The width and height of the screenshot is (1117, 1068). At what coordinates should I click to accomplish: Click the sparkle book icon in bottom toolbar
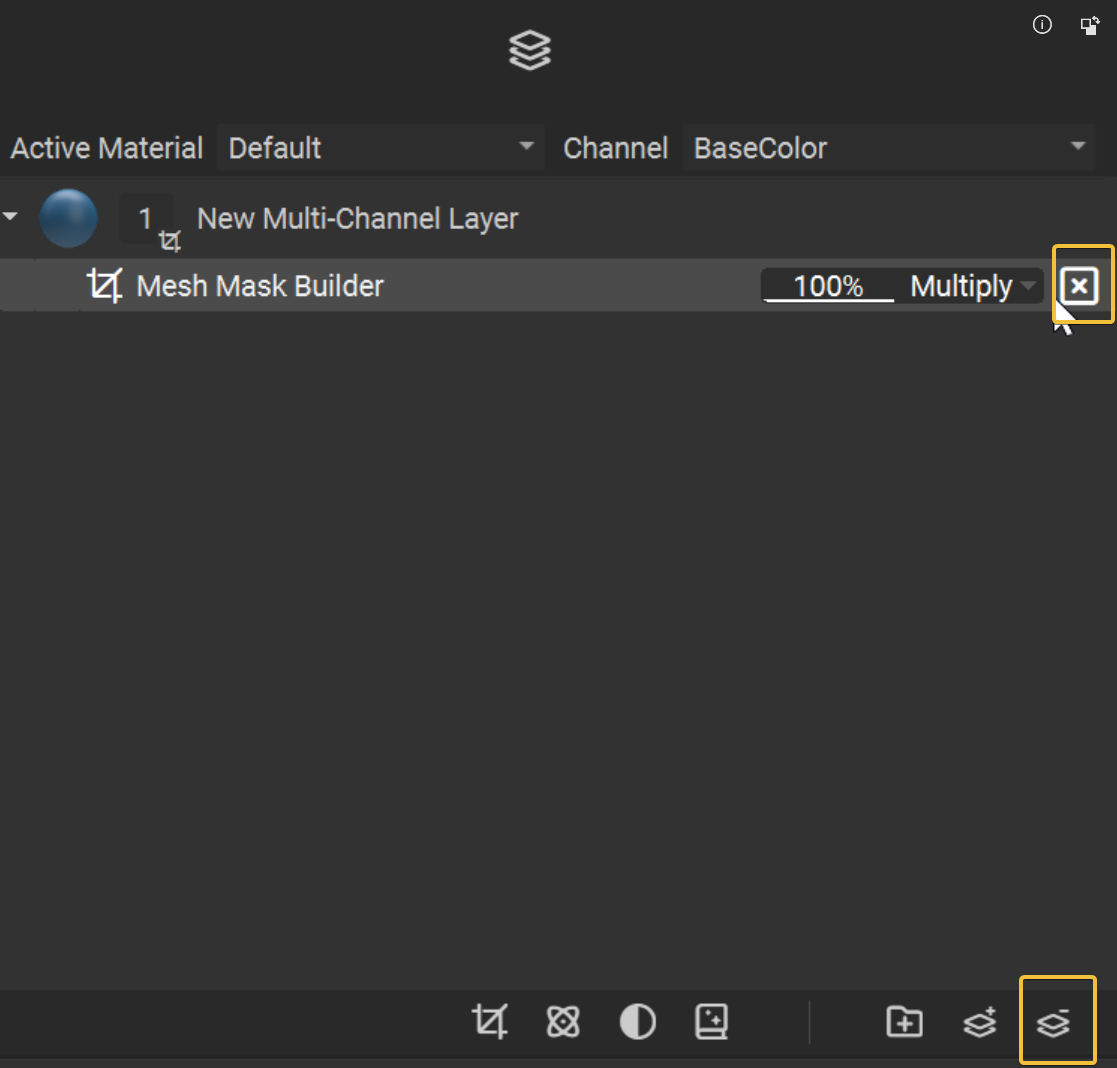click(x=711, y=1022)
